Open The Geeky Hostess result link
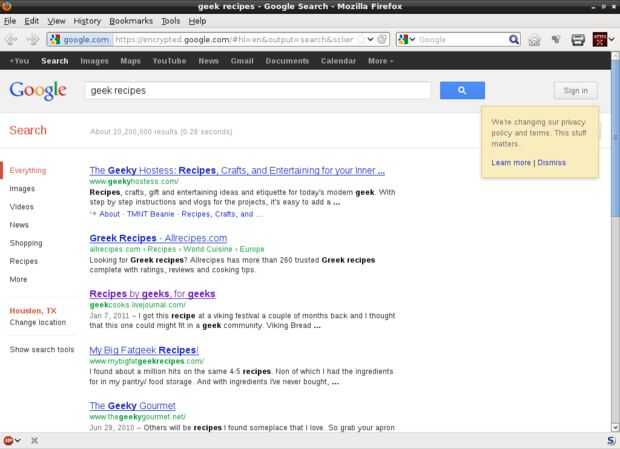 pyautogui.click(x=237, y=170)
